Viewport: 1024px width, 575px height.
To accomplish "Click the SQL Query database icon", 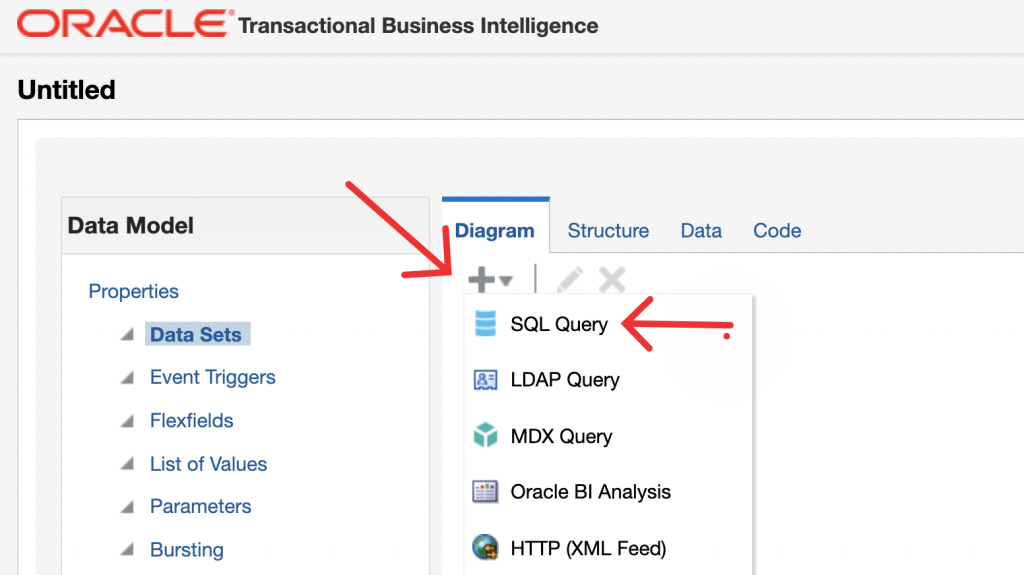I will (x=485, y=324).
